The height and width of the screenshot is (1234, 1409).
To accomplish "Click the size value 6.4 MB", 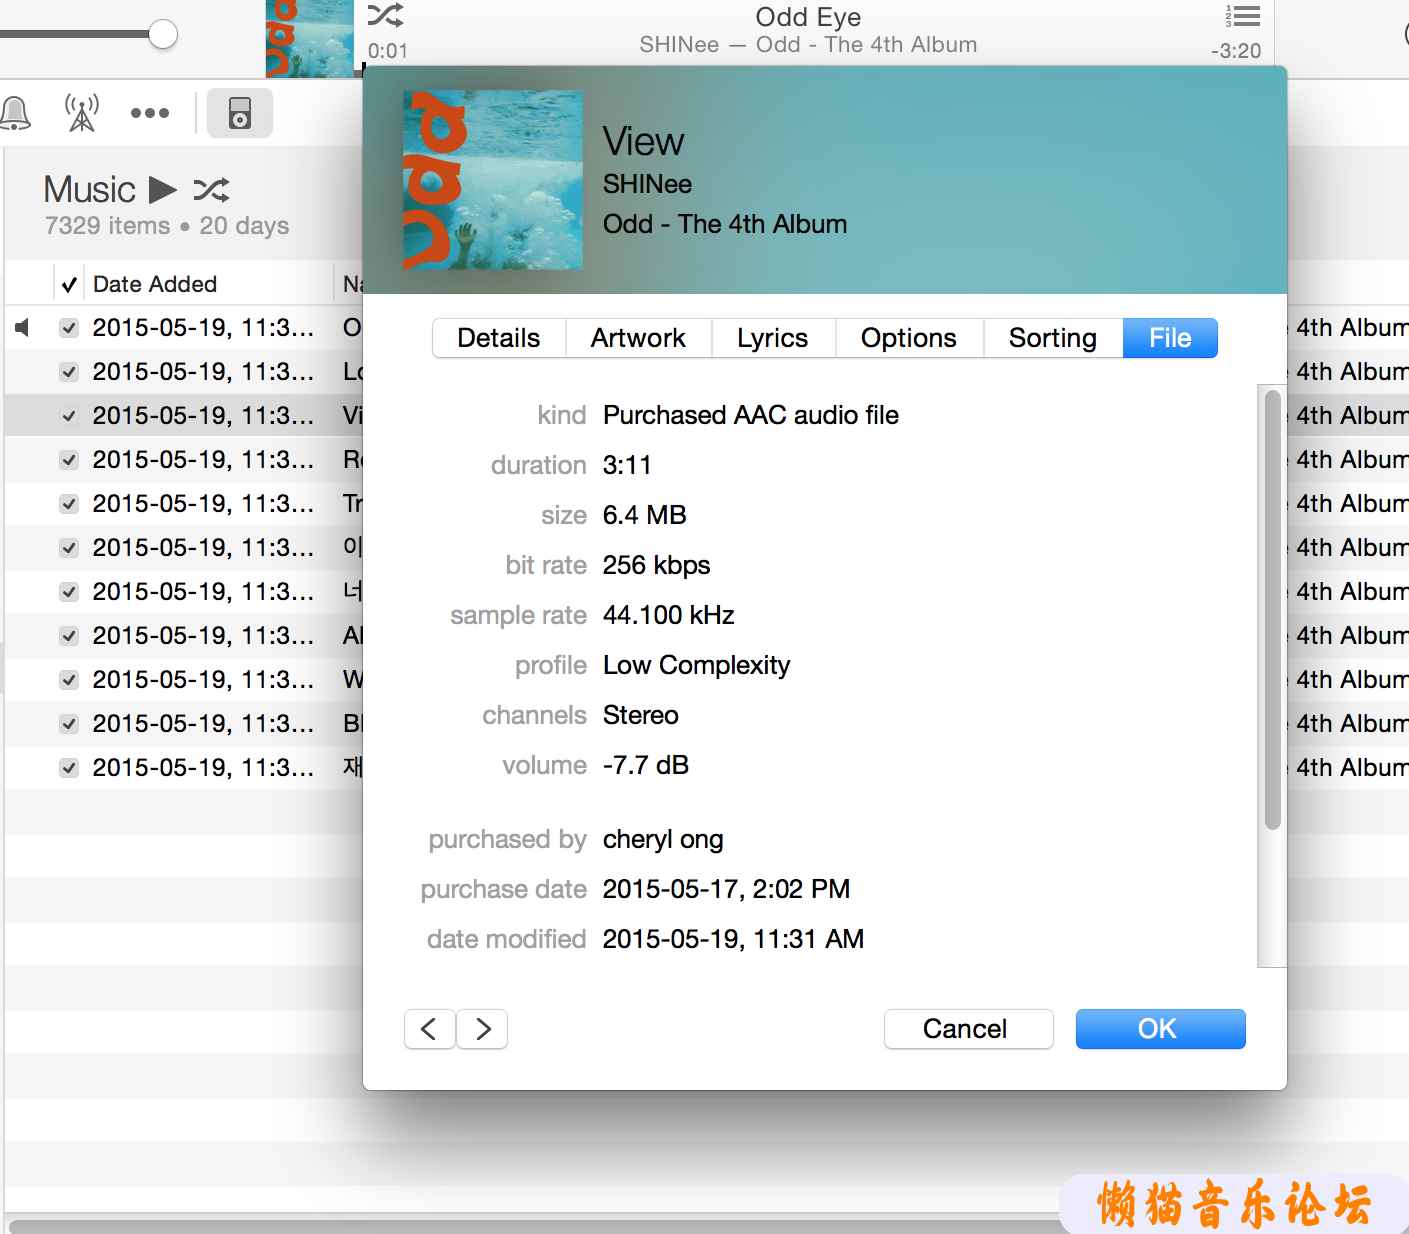I will click(x=645, y=515).
